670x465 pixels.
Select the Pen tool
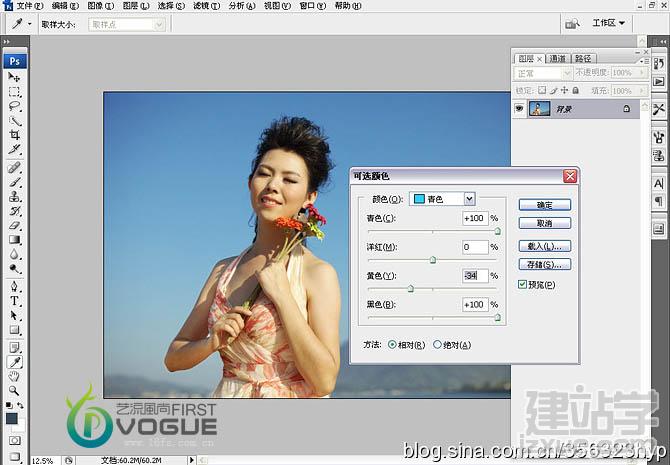pos(14,286)
